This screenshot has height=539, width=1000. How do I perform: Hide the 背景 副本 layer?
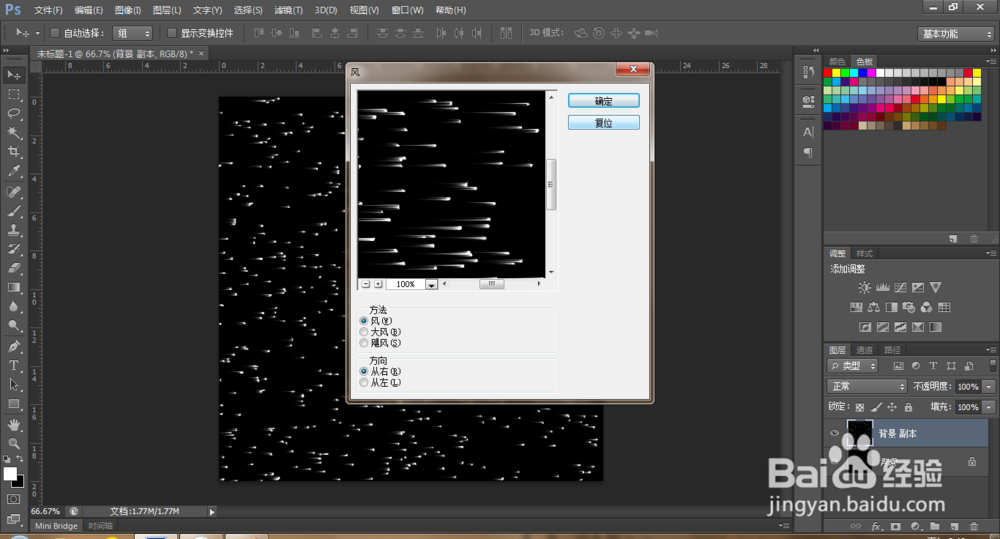tap(834, 433)
